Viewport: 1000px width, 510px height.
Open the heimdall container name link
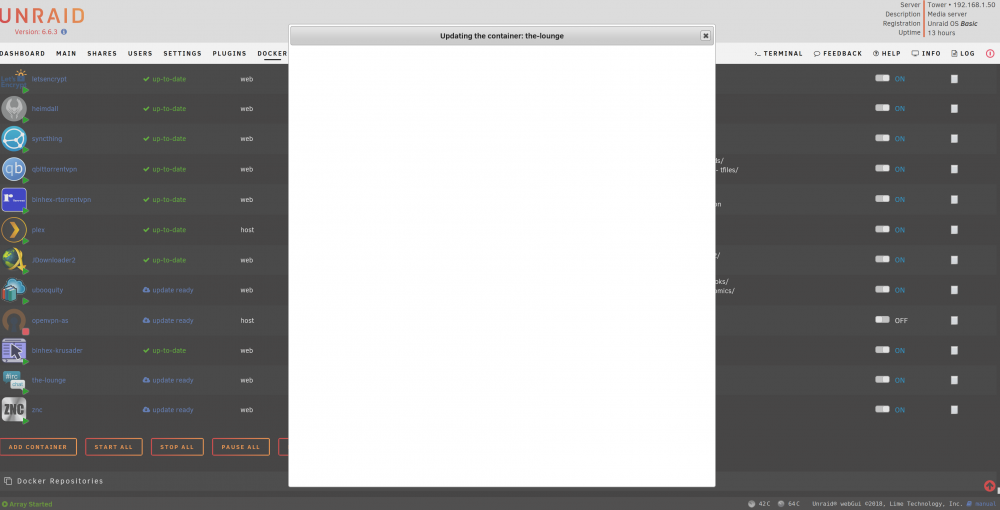click(45, 109)
